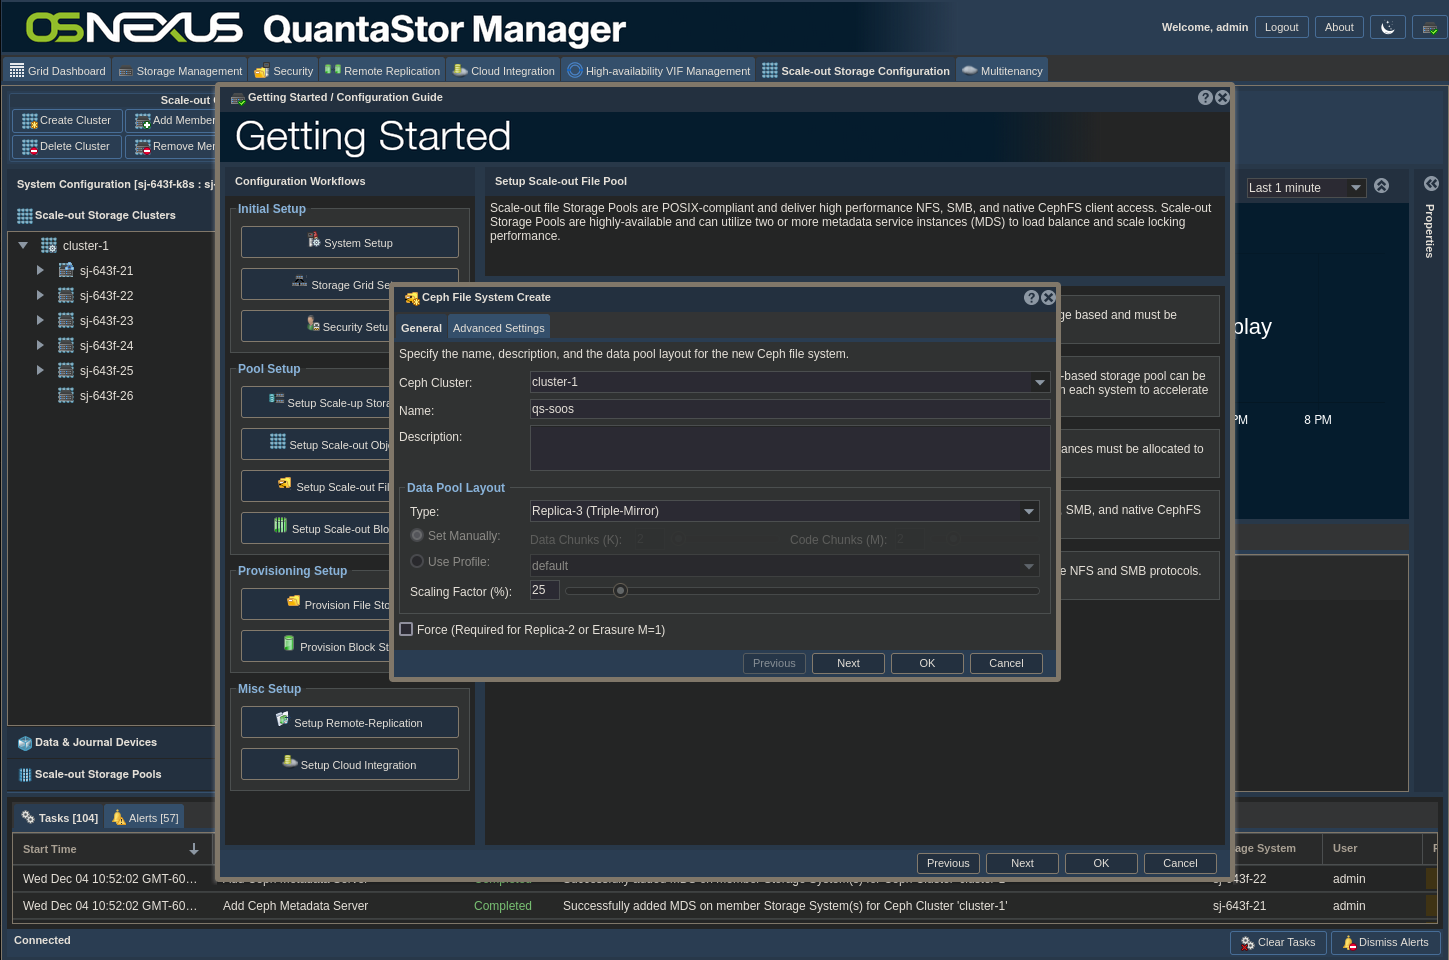The image size is (1449, 960).
Task: Open Setup Remote-Replication workflow
Action: pos(349,723)
